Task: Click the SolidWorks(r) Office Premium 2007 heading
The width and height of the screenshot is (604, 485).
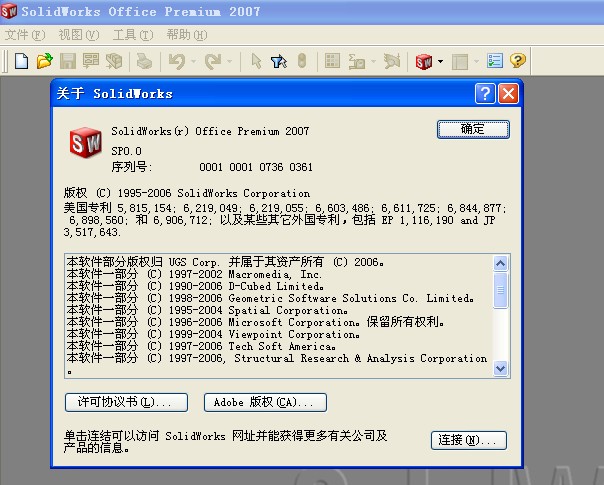Action: click(210, 131)
